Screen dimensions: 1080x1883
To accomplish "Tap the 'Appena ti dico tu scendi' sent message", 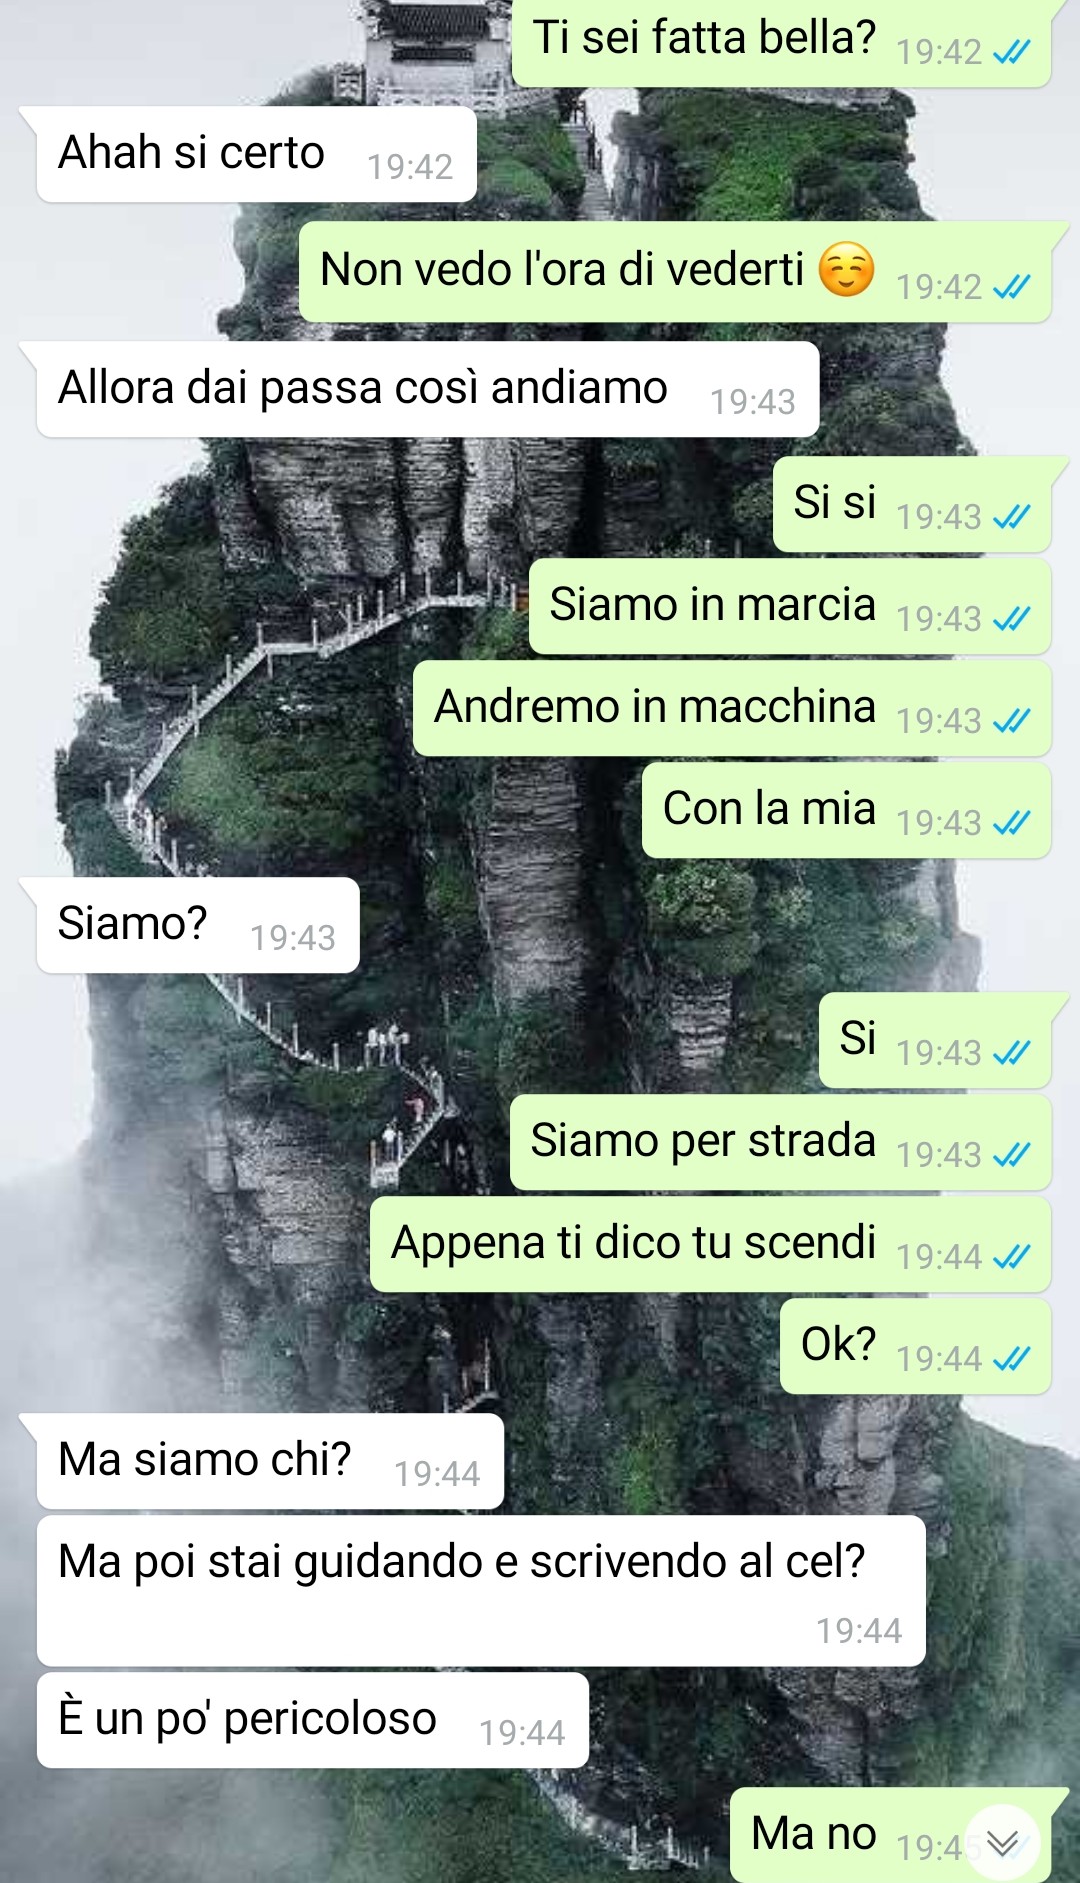I will tap(710, 1244).
